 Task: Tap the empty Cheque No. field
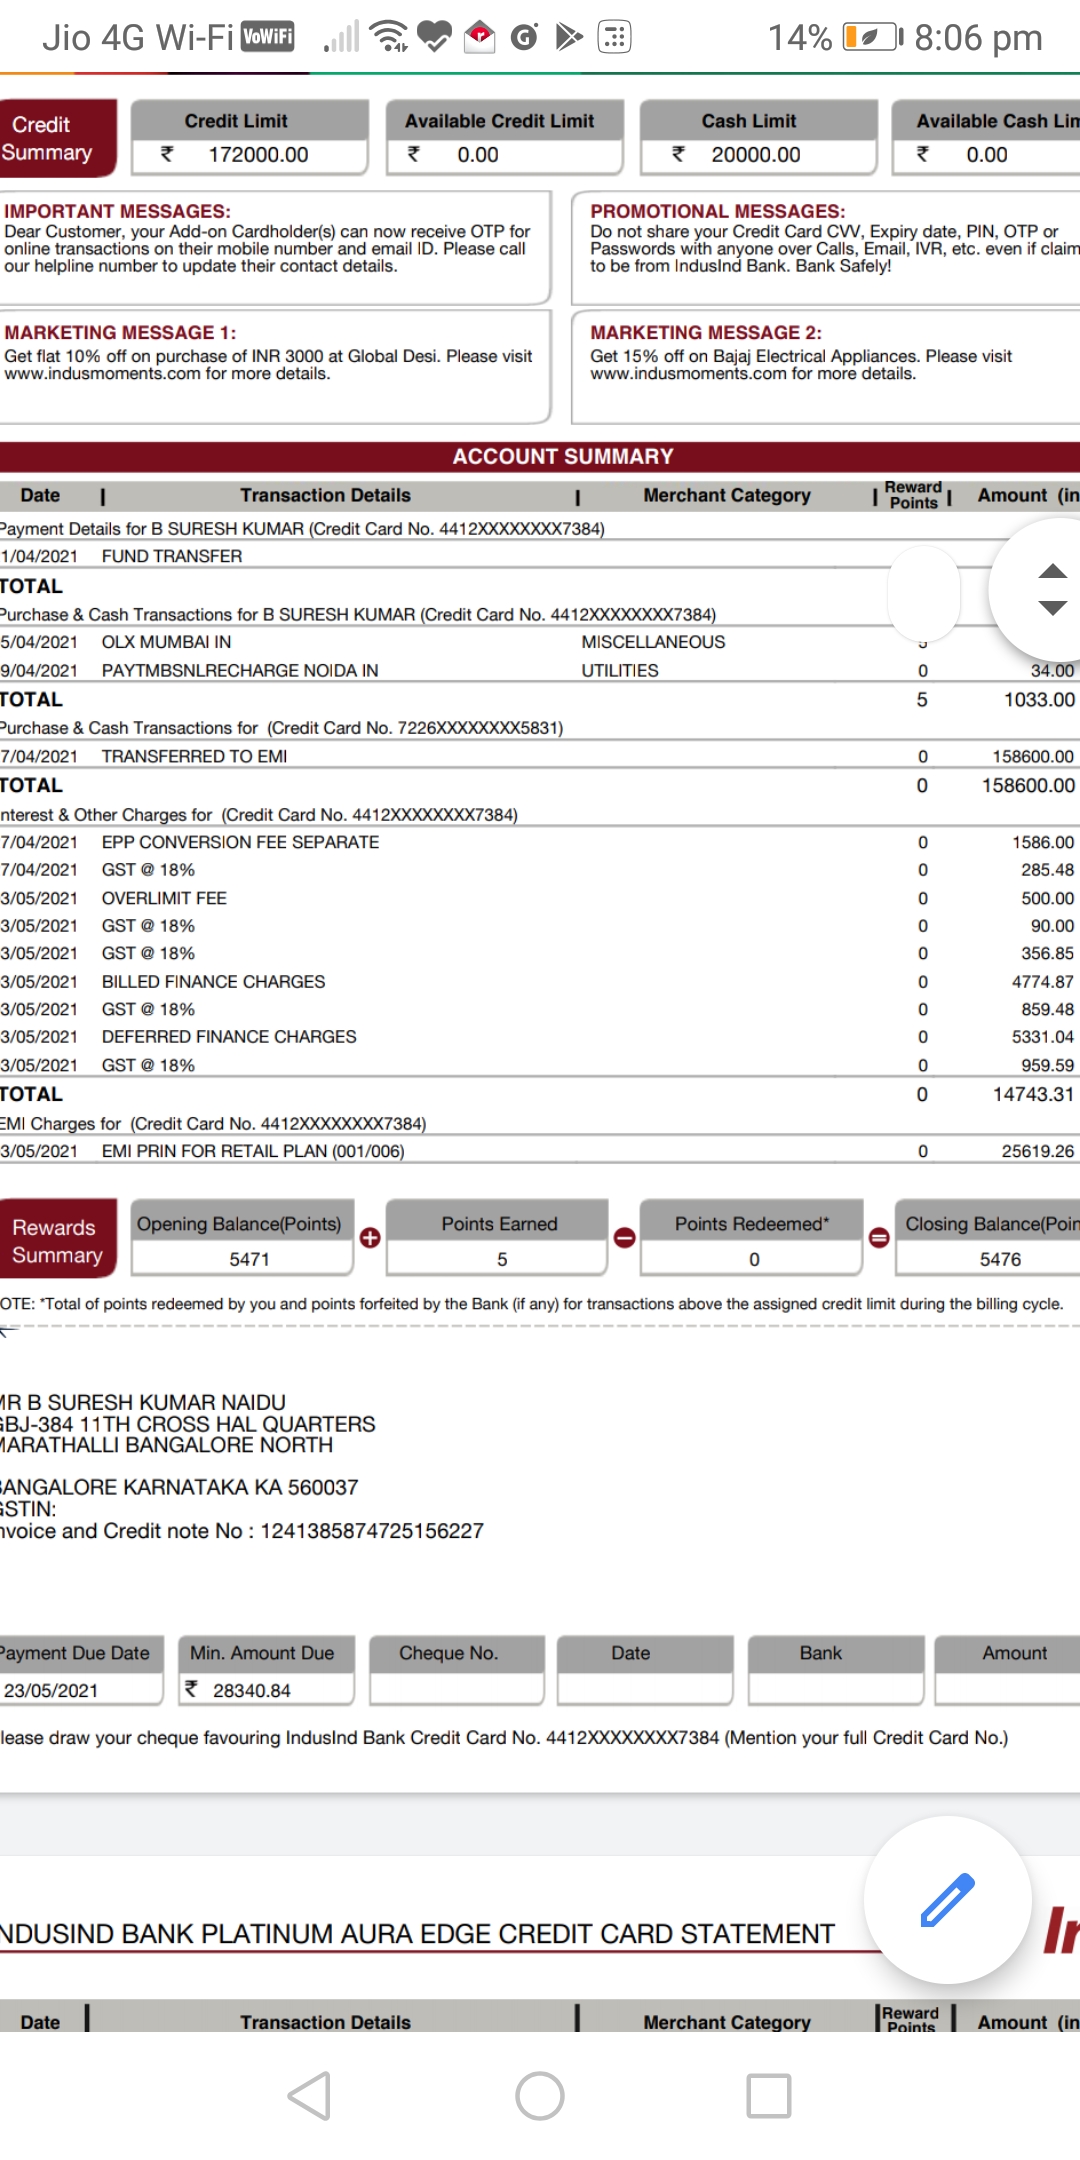click(456, 1690)
